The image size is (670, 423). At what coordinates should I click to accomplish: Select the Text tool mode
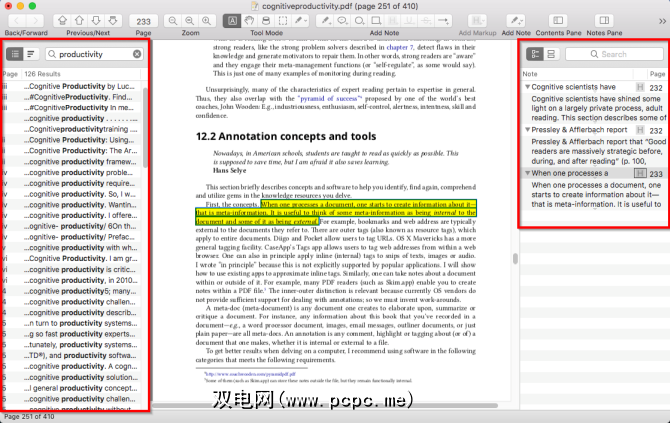coord(232,21)
